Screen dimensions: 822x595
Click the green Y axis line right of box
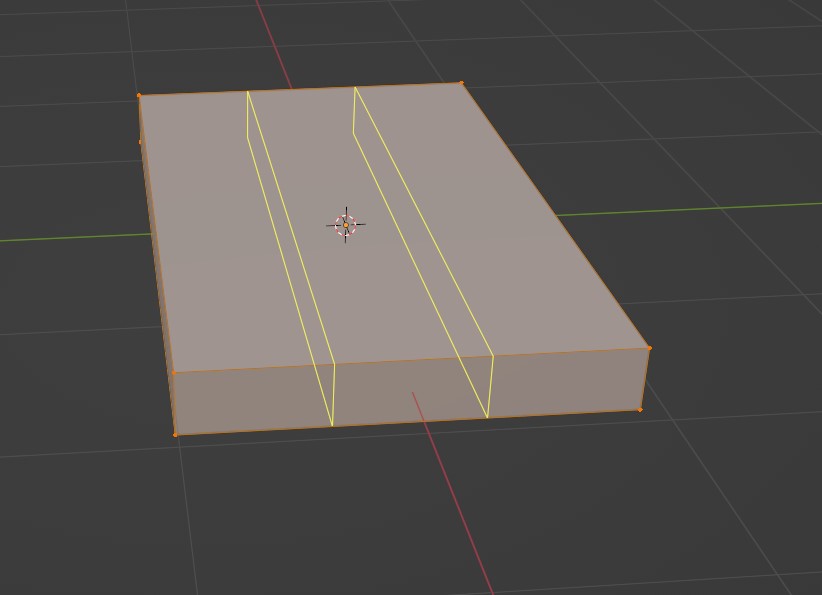click(700, 208)
